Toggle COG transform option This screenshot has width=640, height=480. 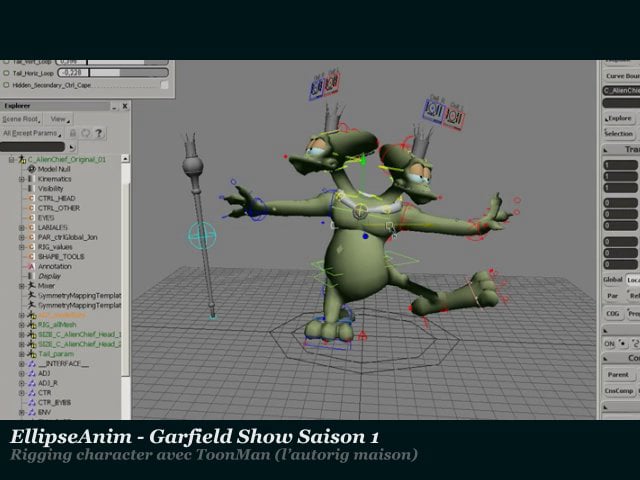[x=613, y=313]
